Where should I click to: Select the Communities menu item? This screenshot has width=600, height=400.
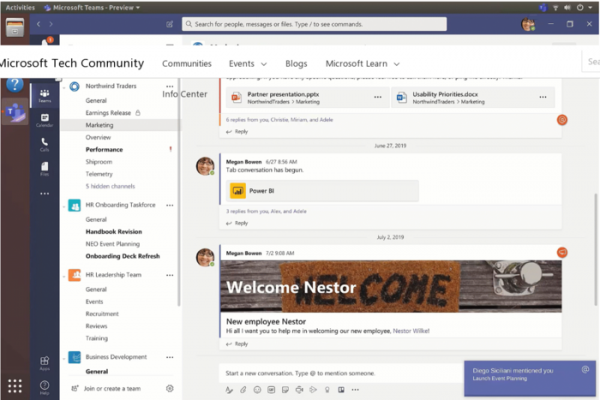coord(187,63)
